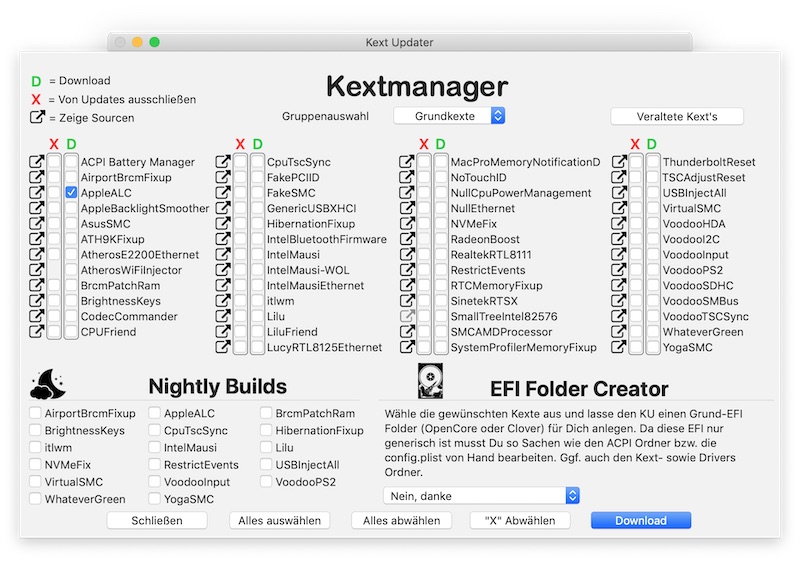This screenshot has width=800, height=561.
Task: Show sources for VoodooPS2
Action: tap(619, 270)
